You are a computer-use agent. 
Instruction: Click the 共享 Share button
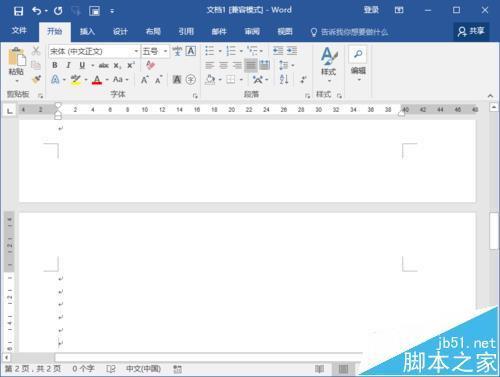click(471, 31)
